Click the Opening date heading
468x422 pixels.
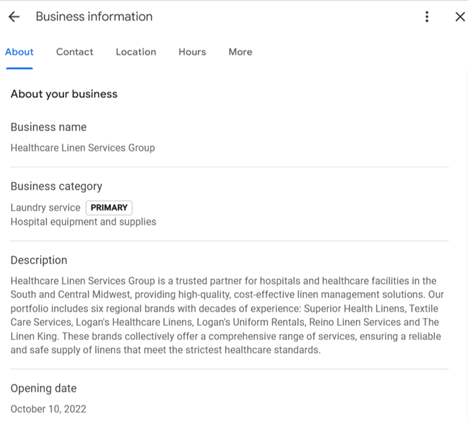[44, 389]
